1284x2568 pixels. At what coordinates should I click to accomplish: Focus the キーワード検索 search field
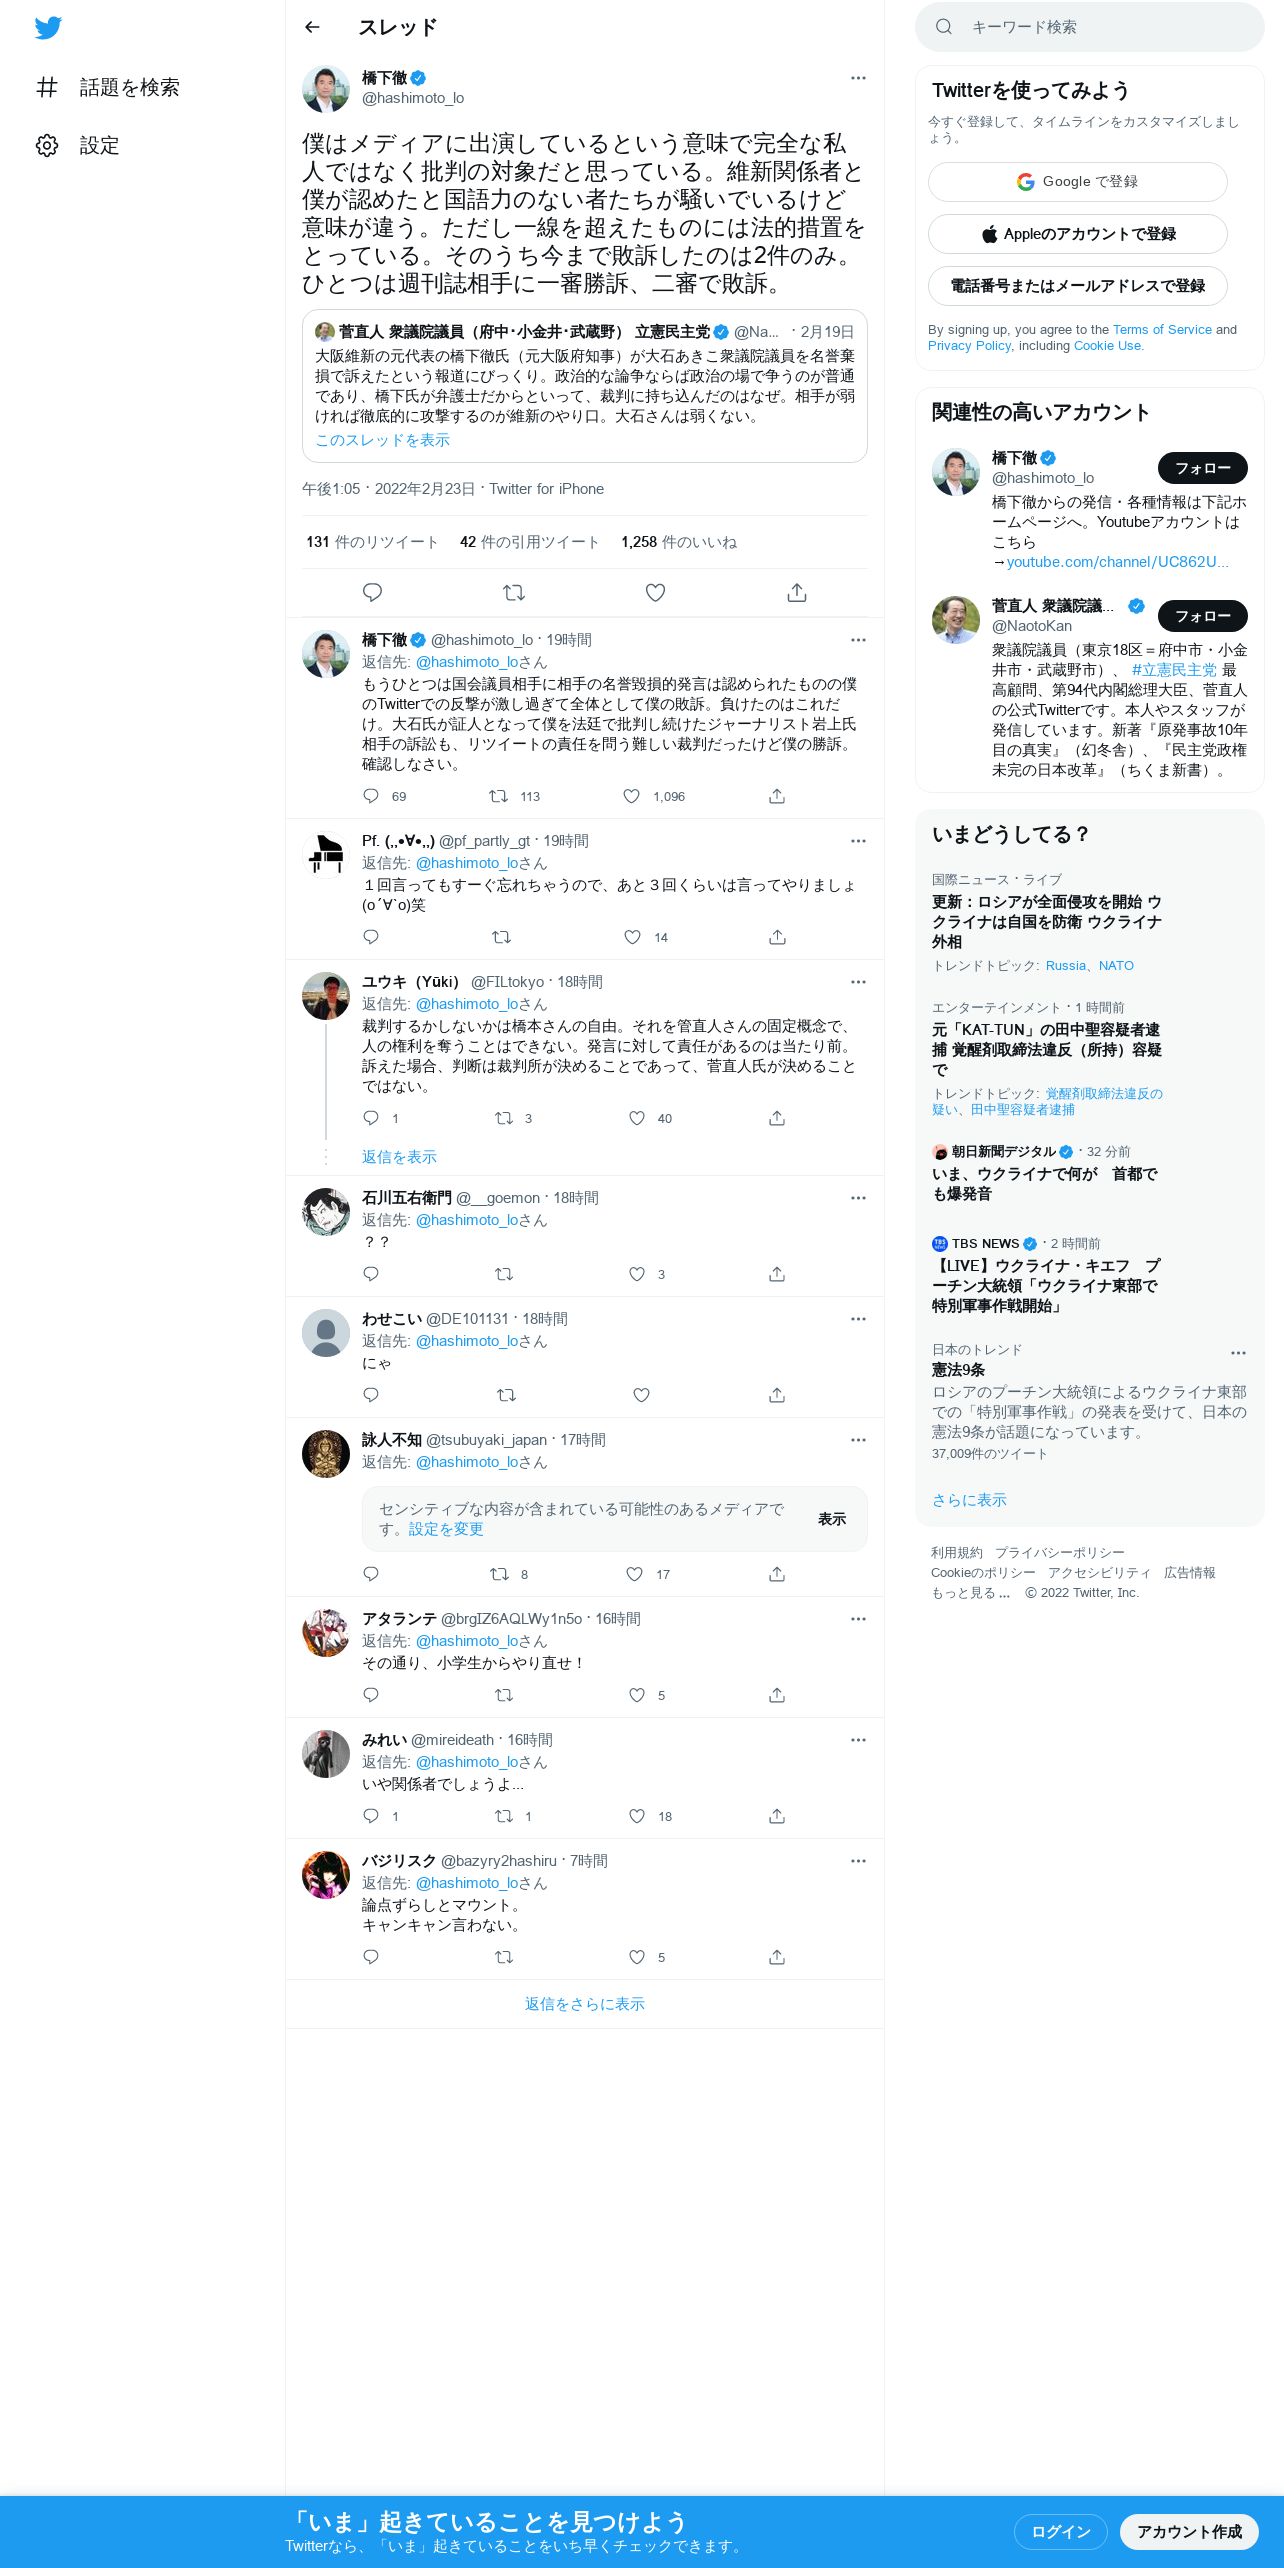coord(1090,27)
